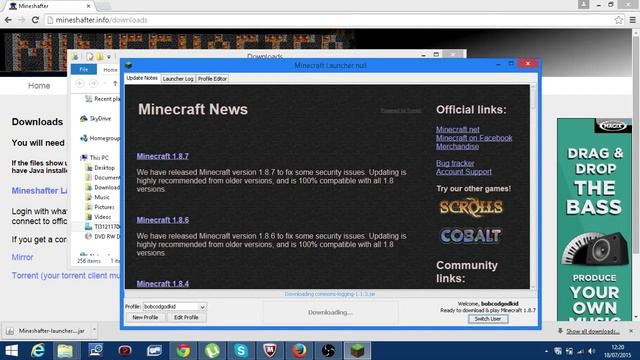Launch Firefox from the taskbar

(299, 351)
